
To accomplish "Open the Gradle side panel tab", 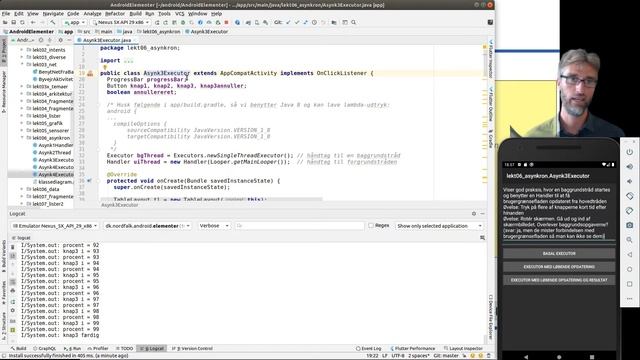I will tap(491, 140).
